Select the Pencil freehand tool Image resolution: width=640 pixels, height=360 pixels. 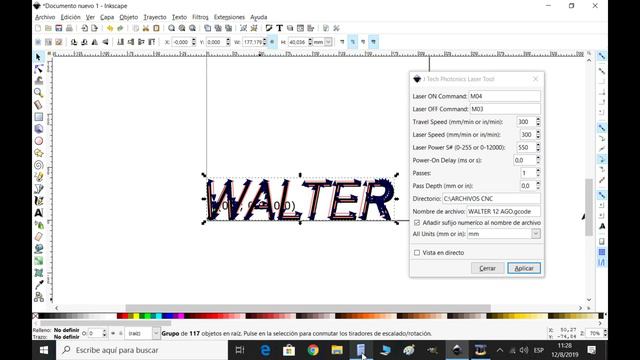[x=38, y=177]
